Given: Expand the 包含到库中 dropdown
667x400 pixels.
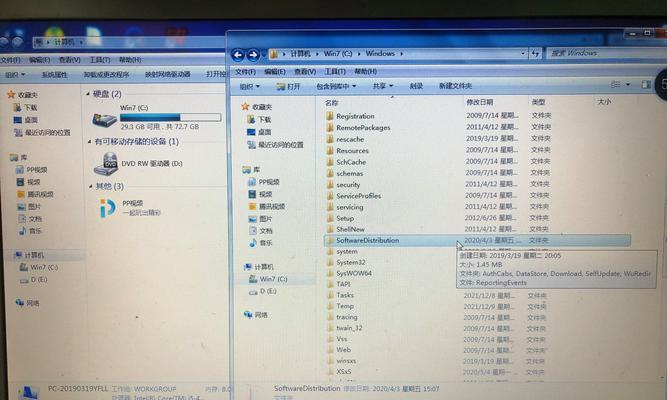Looking at the screenshot, I should click(x=336, y=86).
